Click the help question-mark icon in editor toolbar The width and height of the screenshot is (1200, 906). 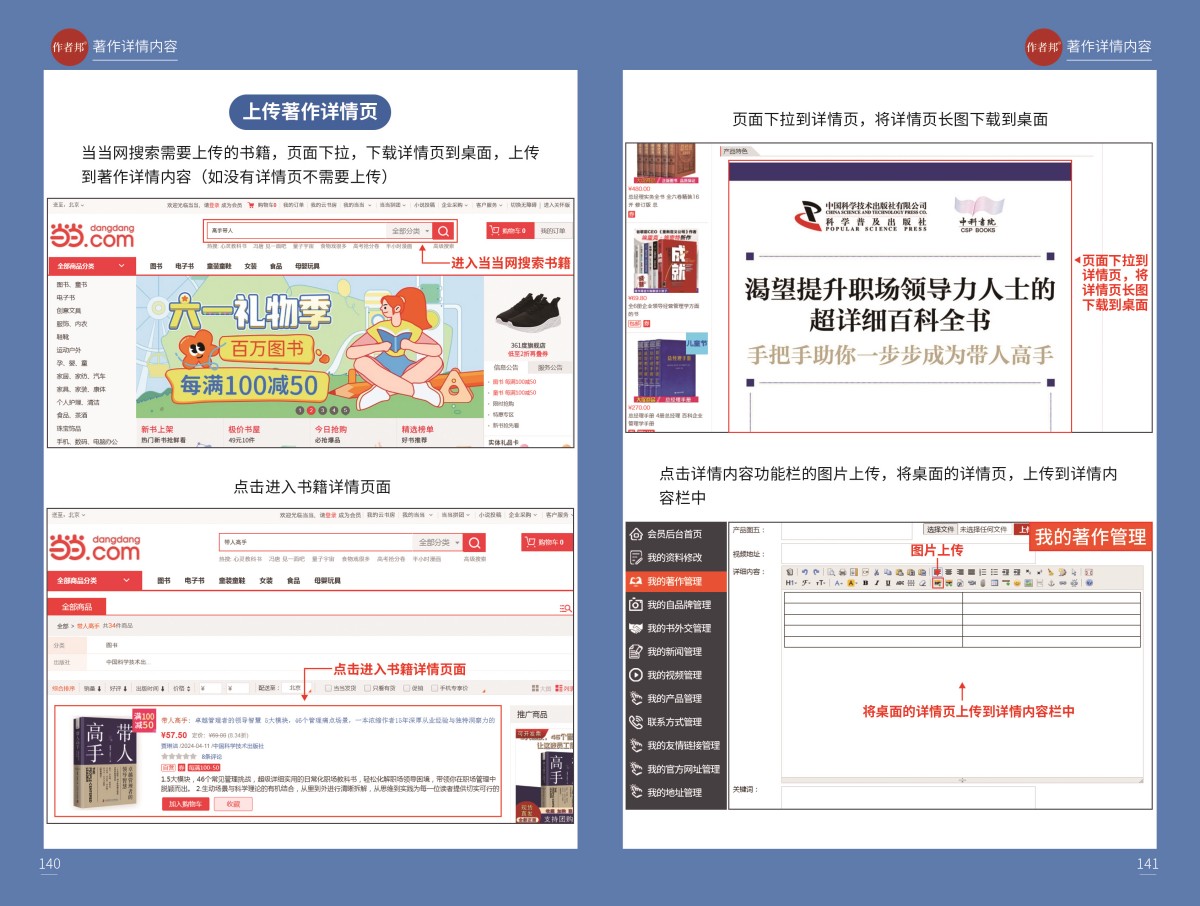tap(1089, 583)
